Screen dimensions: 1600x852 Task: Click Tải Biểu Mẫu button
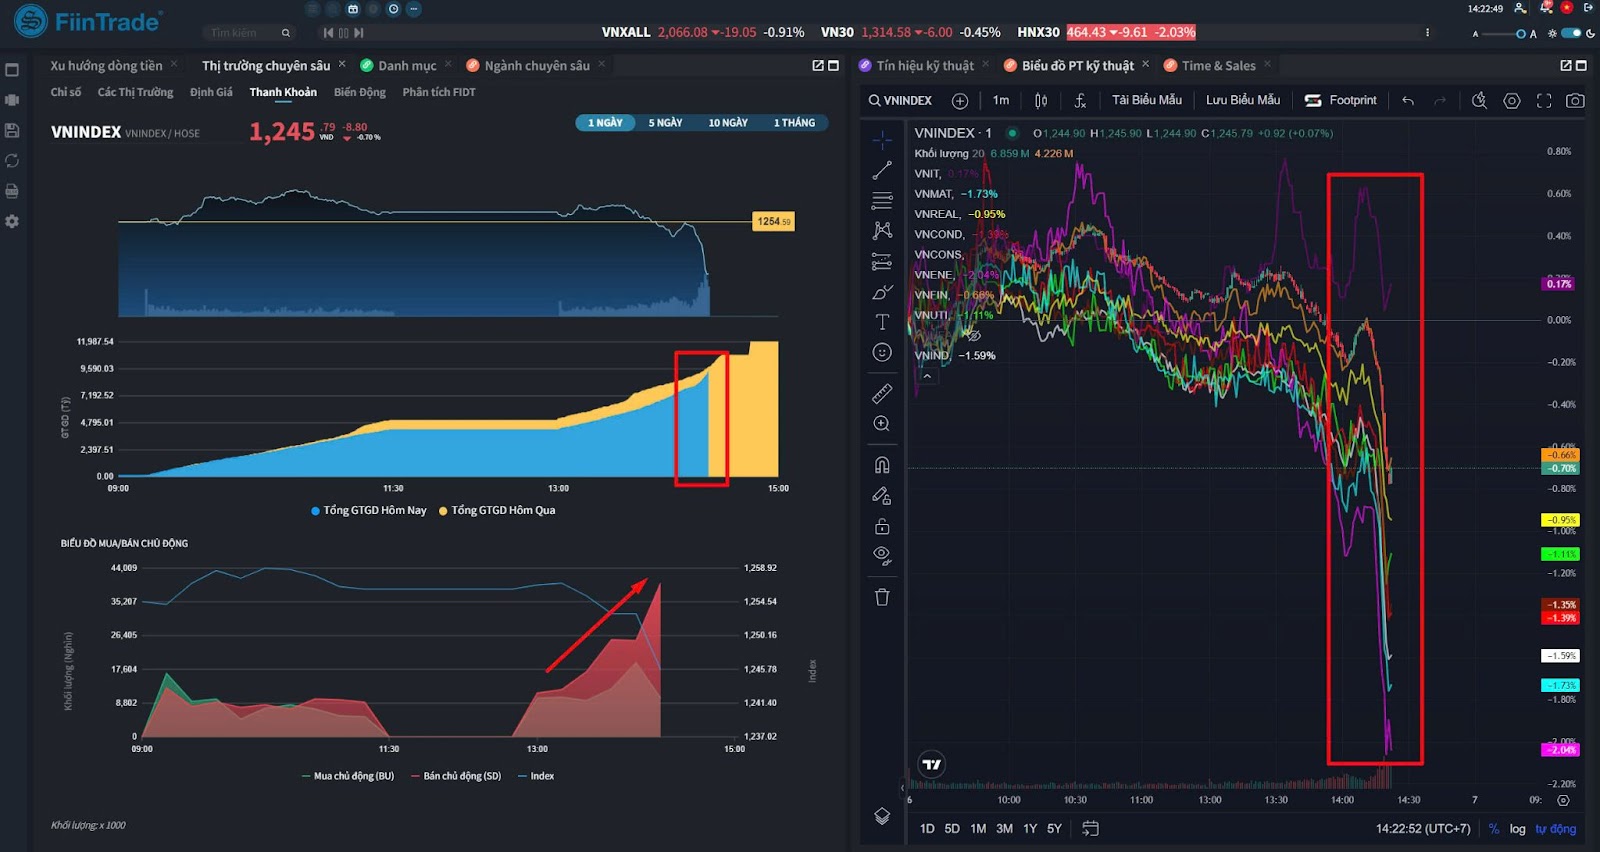tap(1147, 100)
